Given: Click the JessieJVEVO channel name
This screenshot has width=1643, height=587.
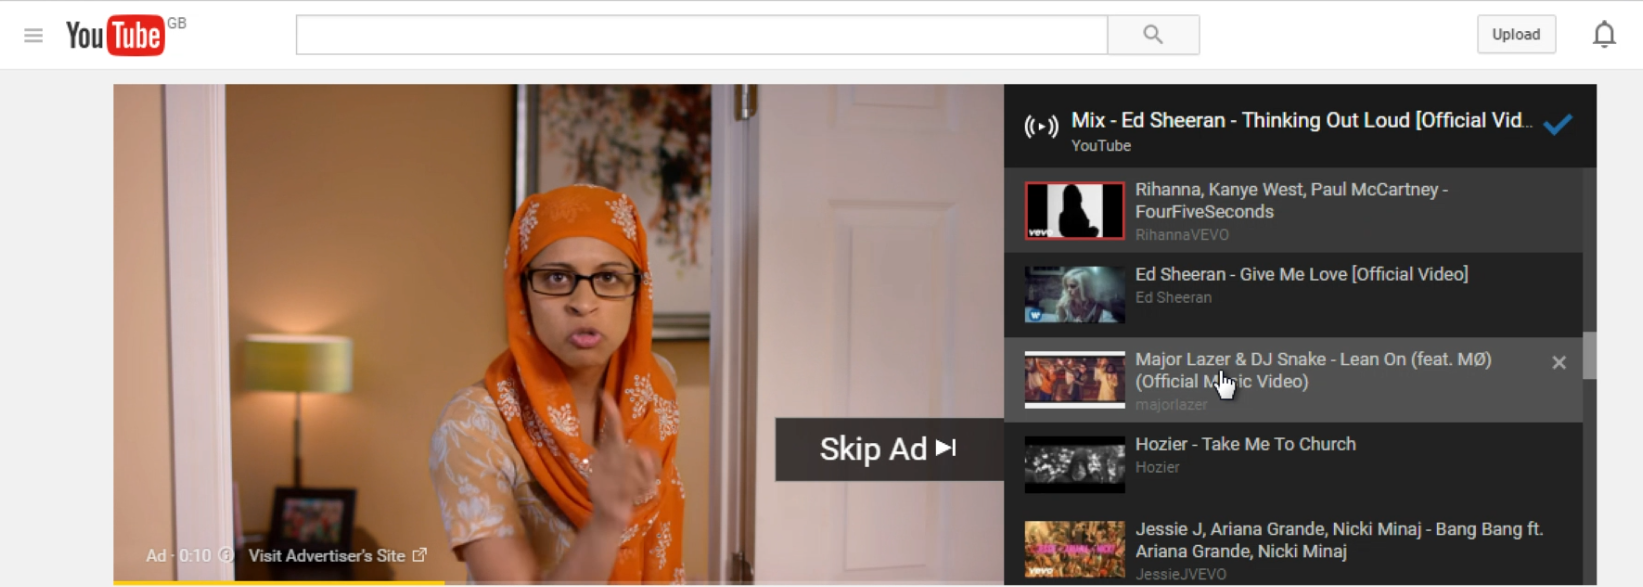Looking at the screenshot, I should click(1181, 575).
